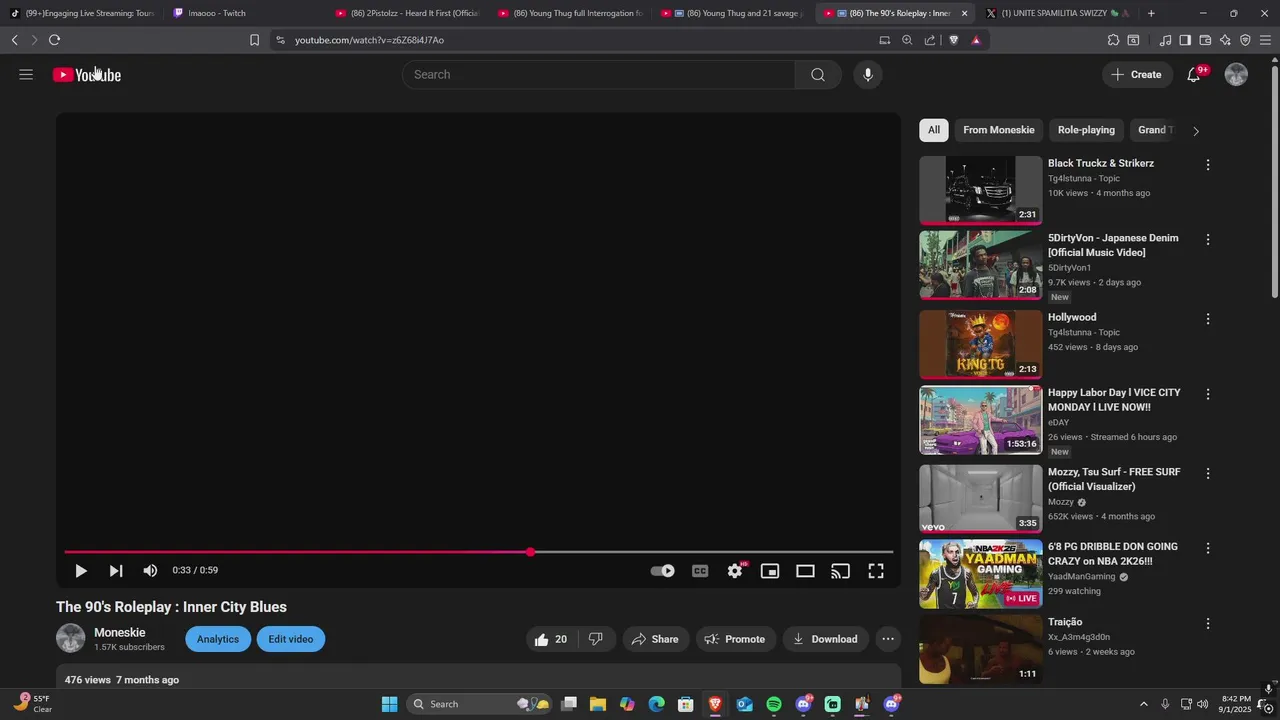This screenshot has height=720, width=1280.
Task: Dislike the video
Action: [596, 639]
